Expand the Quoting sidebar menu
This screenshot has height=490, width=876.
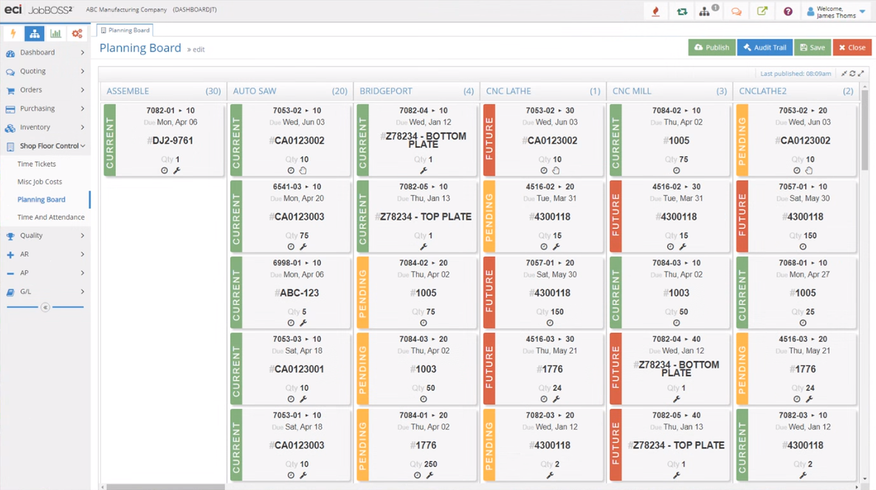pyautogui.click(x=45, y=71)
